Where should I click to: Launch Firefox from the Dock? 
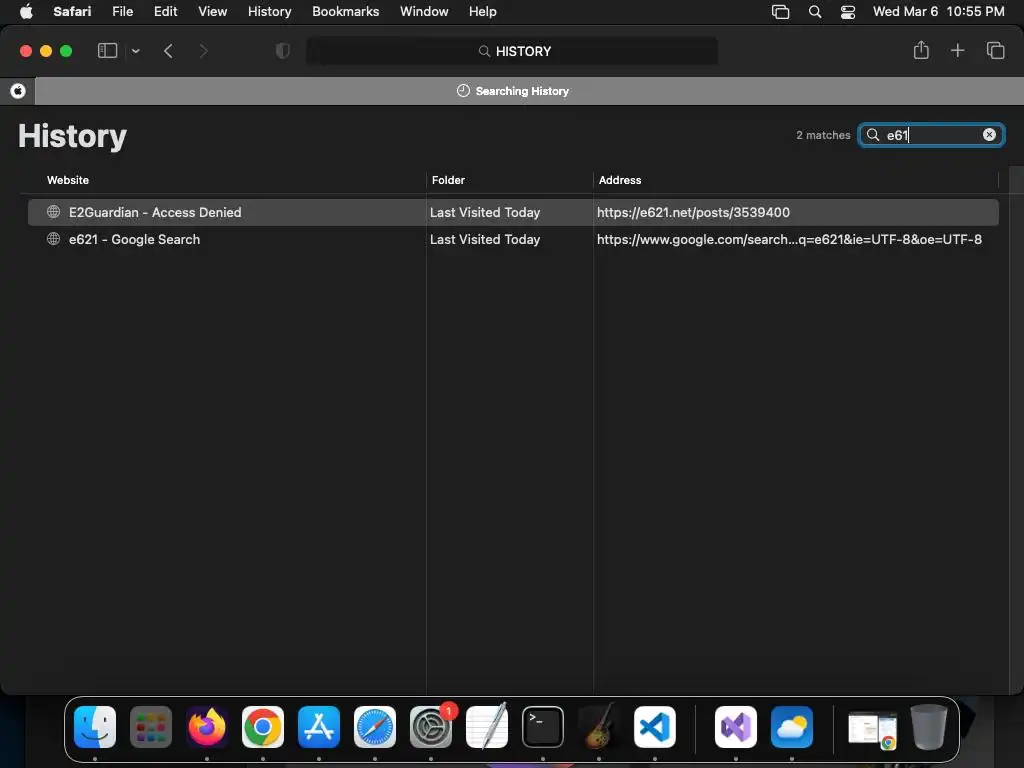(x=207, y=727)
